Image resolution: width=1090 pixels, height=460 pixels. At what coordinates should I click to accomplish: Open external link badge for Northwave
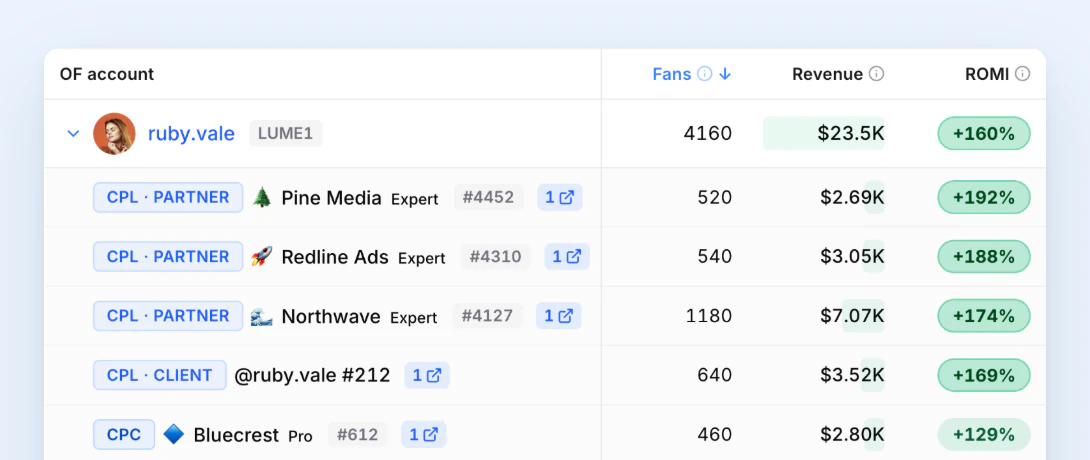(558, 316)
